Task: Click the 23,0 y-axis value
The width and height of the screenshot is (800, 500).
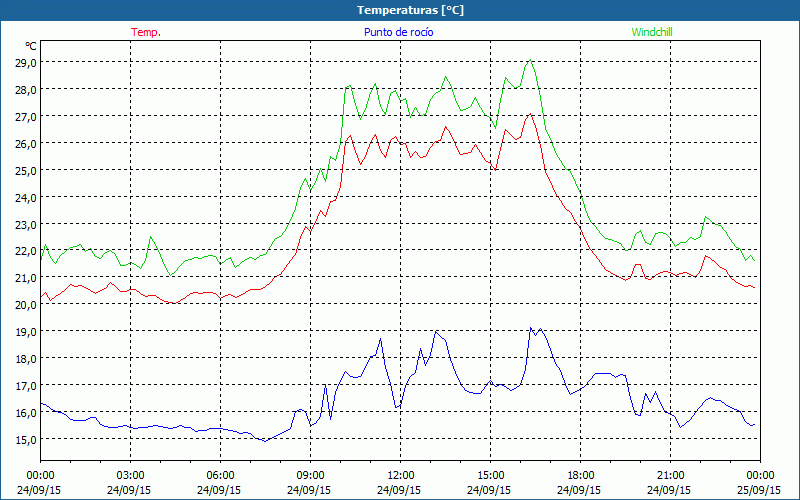Action: pos(26,224)
